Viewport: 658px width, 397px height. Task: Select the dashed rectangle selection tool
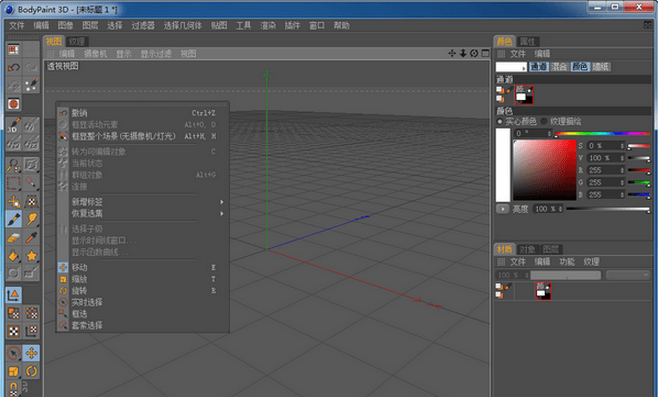point(13,183)
